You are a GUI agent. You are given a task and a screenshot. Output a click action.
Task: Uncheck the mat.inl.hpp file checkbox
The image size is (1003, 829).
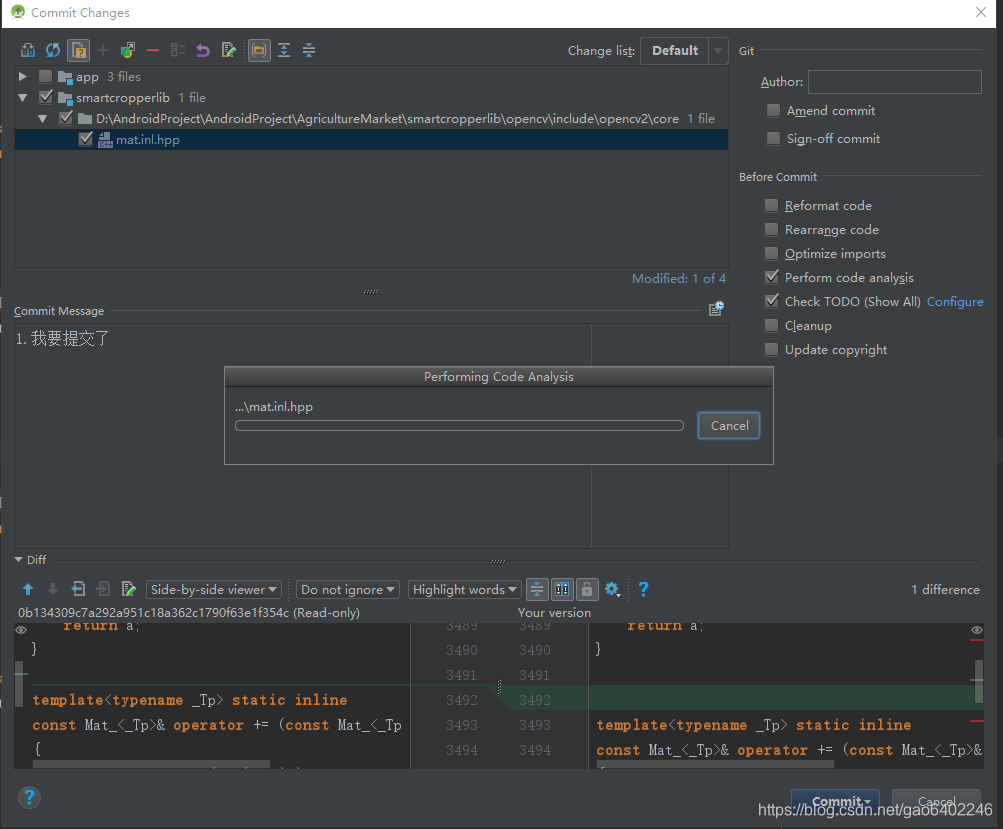click(x=85, y=139)
